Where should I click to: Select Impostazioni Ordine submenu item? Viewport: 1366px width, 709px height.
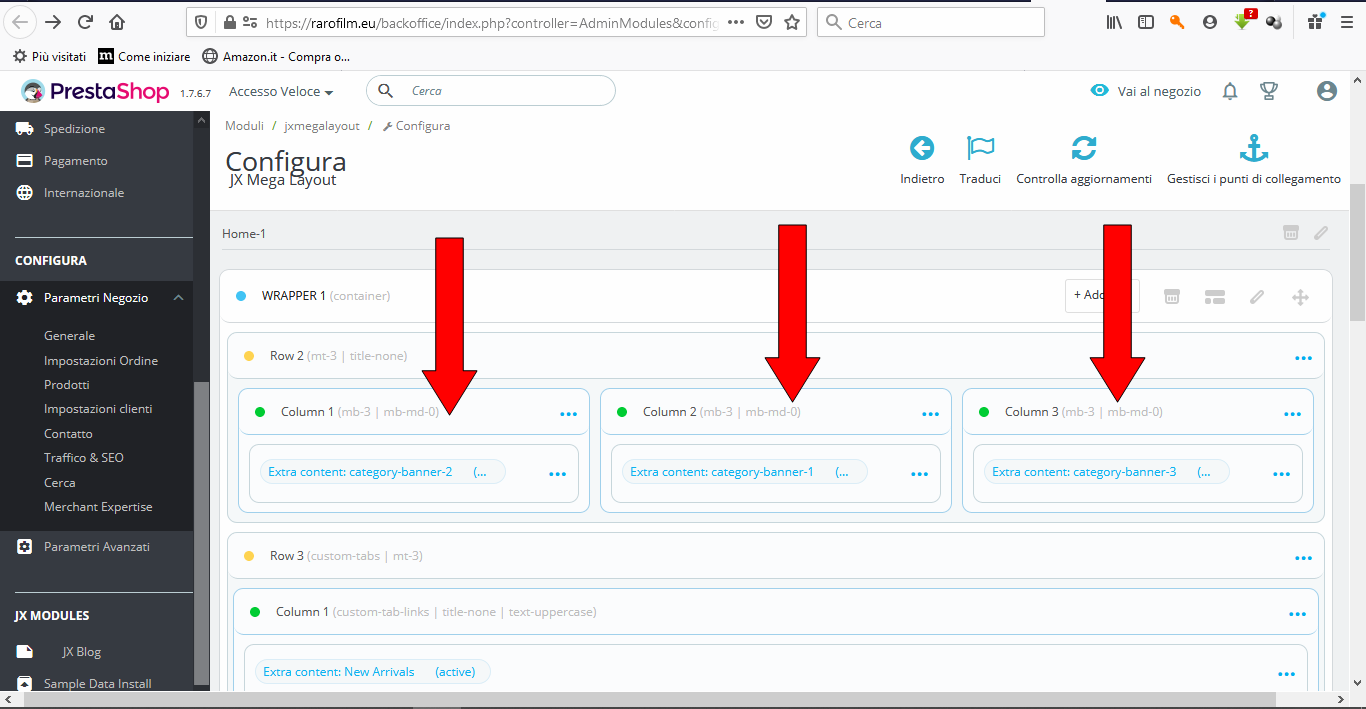point(101,360)
